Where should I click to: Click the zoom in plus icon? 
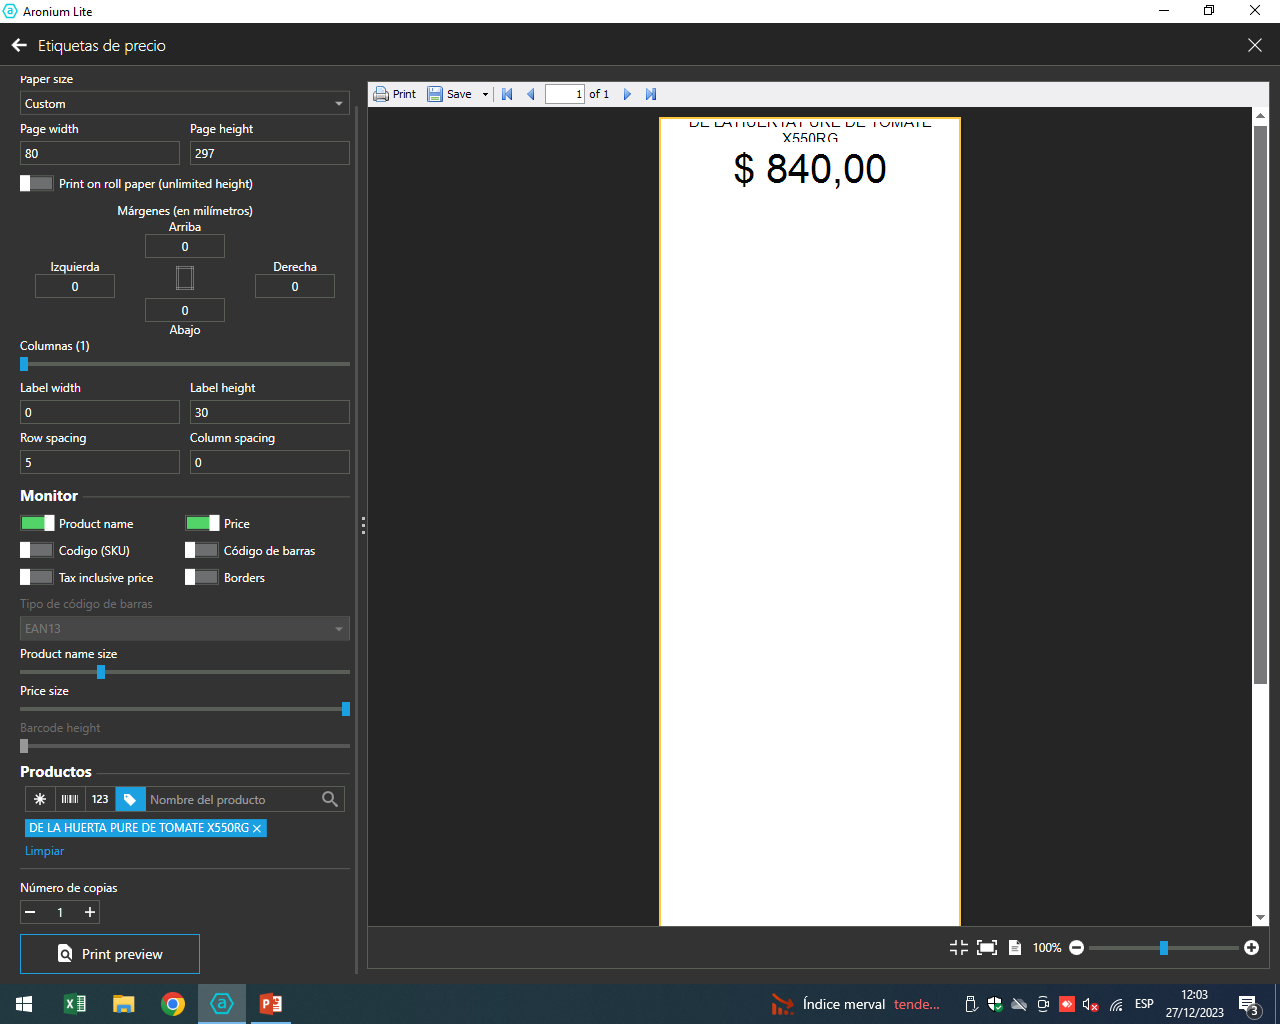tap(1251, 947)
